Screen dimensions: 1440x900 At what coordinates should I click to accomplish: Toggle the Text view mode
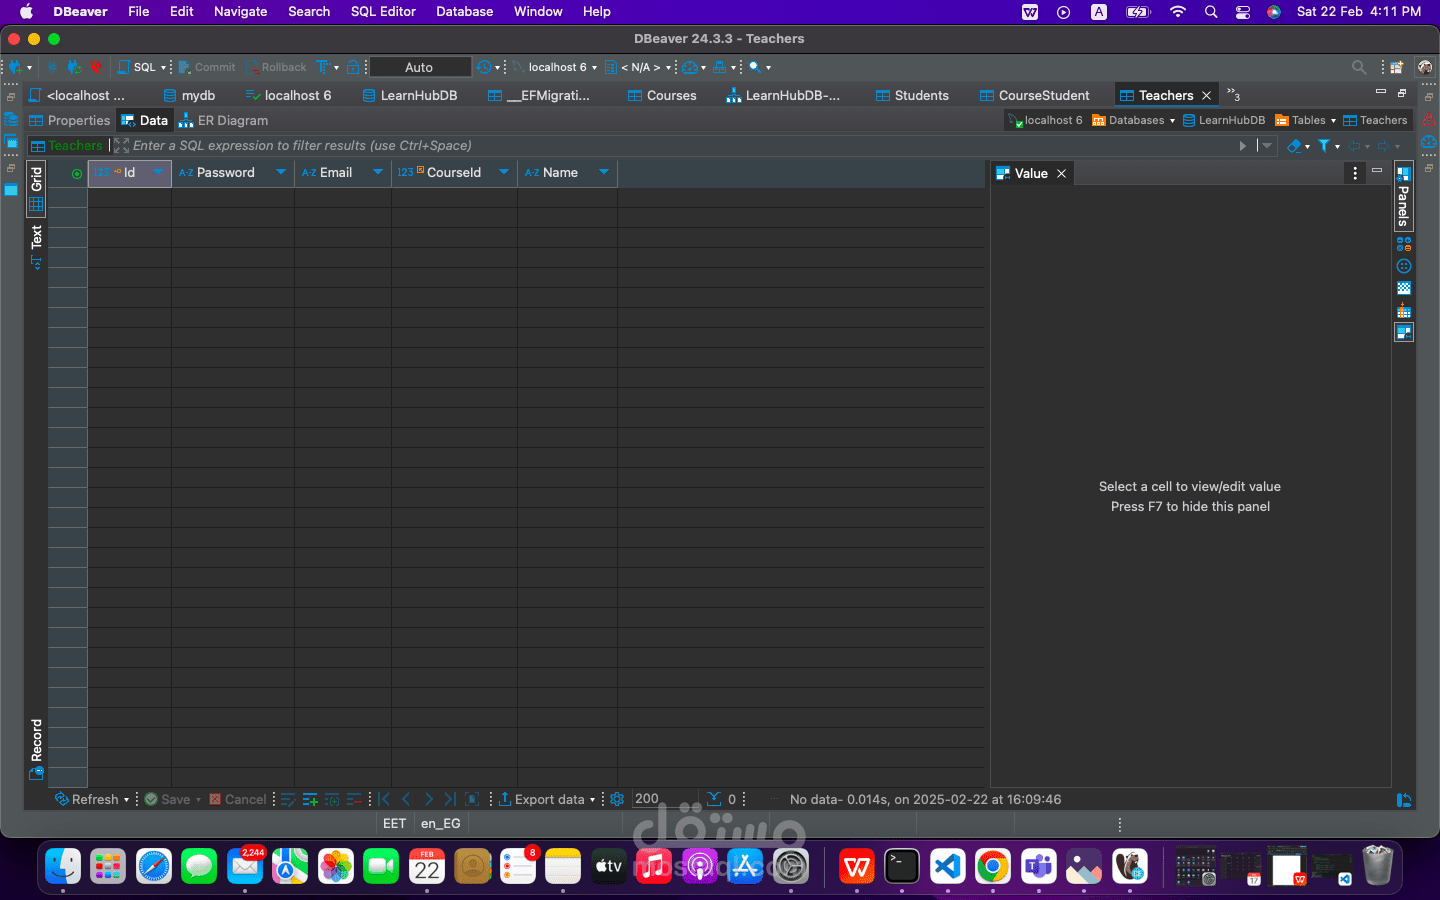pyautogui.click(x=36, y=246)
